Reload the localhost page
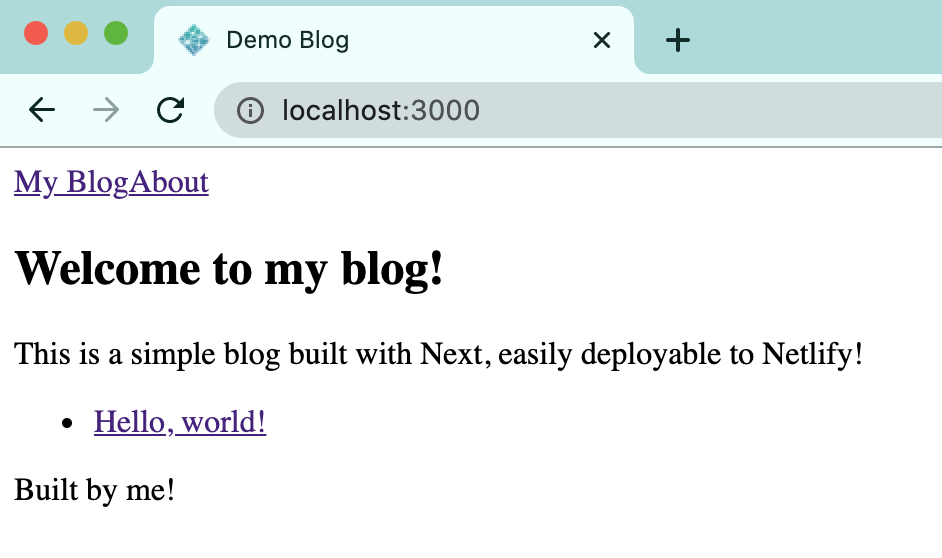Image resolution: width=942 pixels, height=558 pixels. 171,110
